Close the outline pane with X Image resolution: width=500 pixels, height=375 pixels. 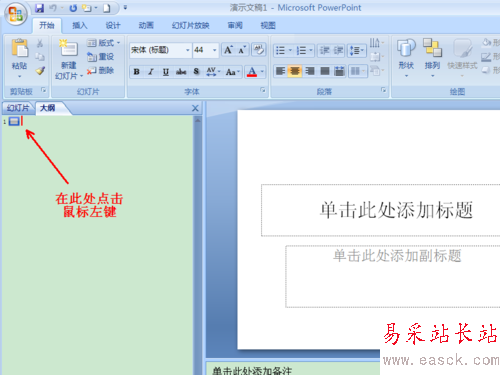pos(195,108)
